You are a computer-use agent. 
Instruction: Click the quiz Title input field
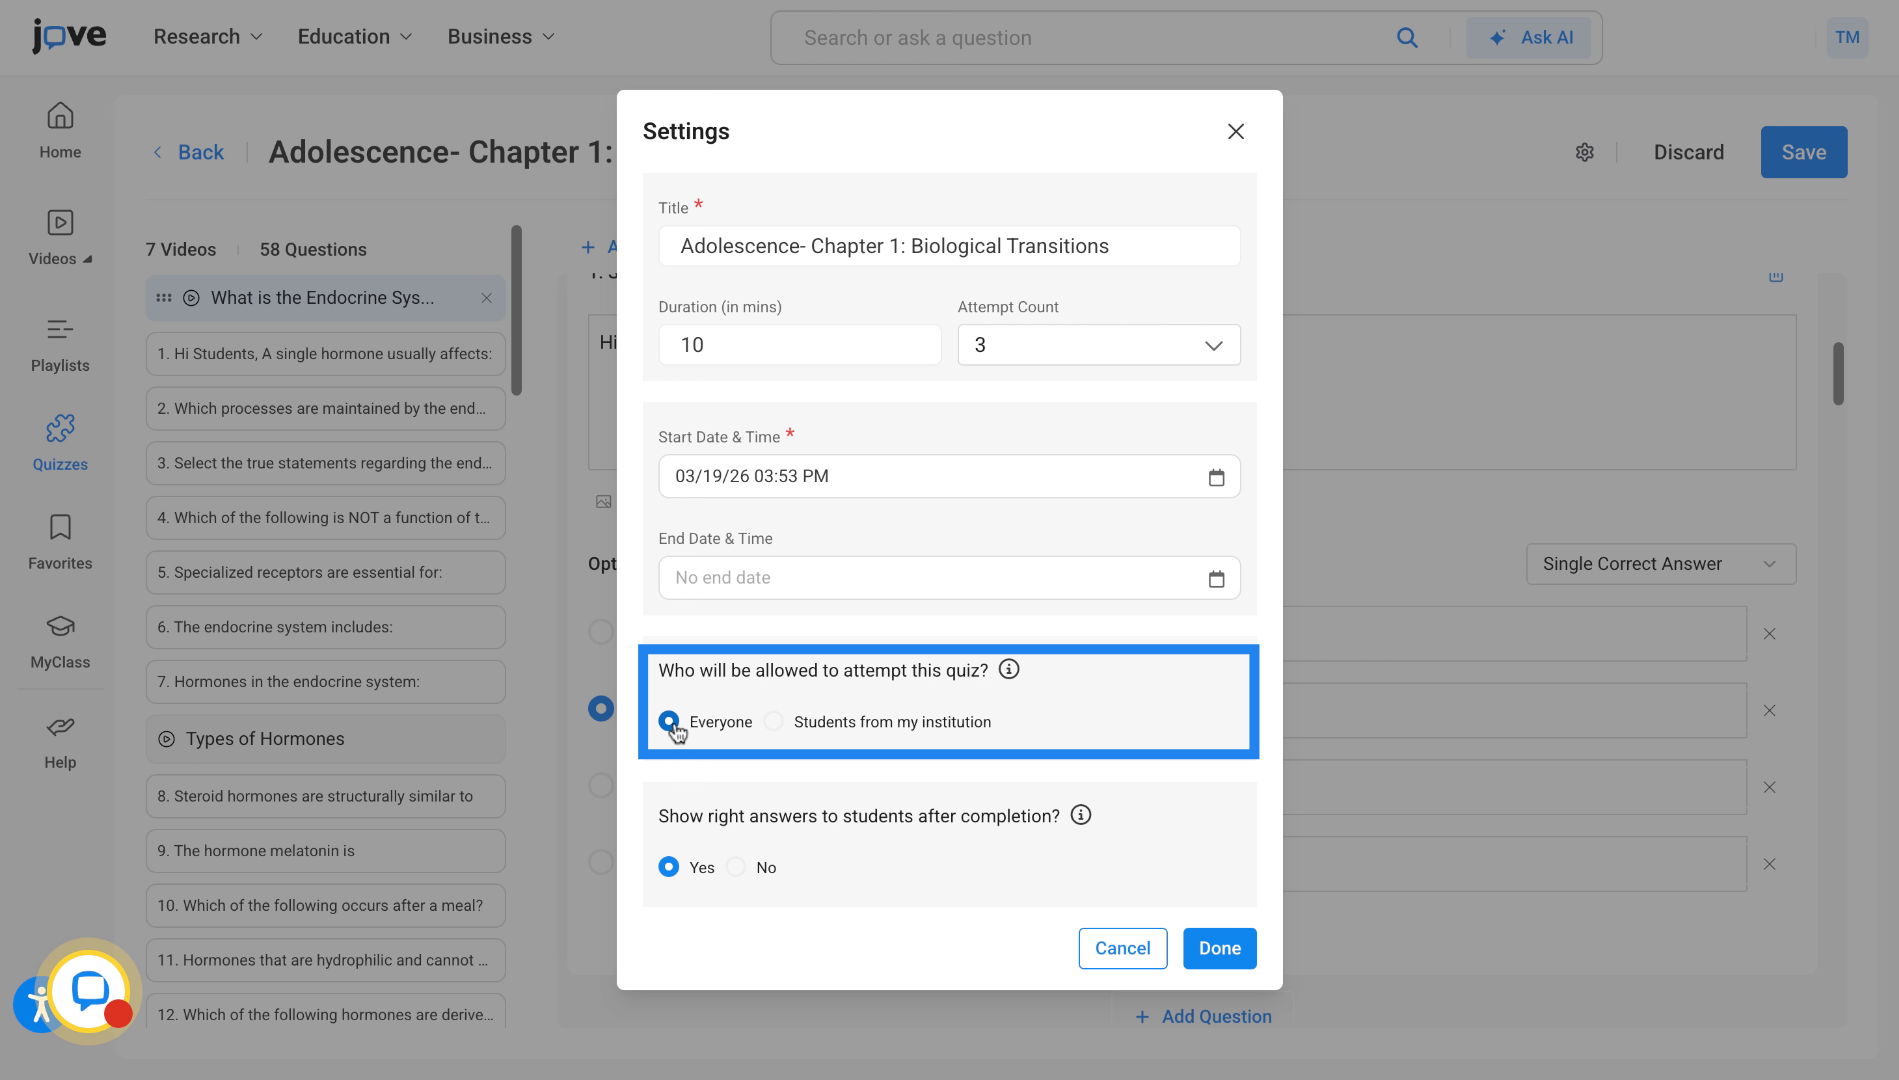tap(948, 246)
